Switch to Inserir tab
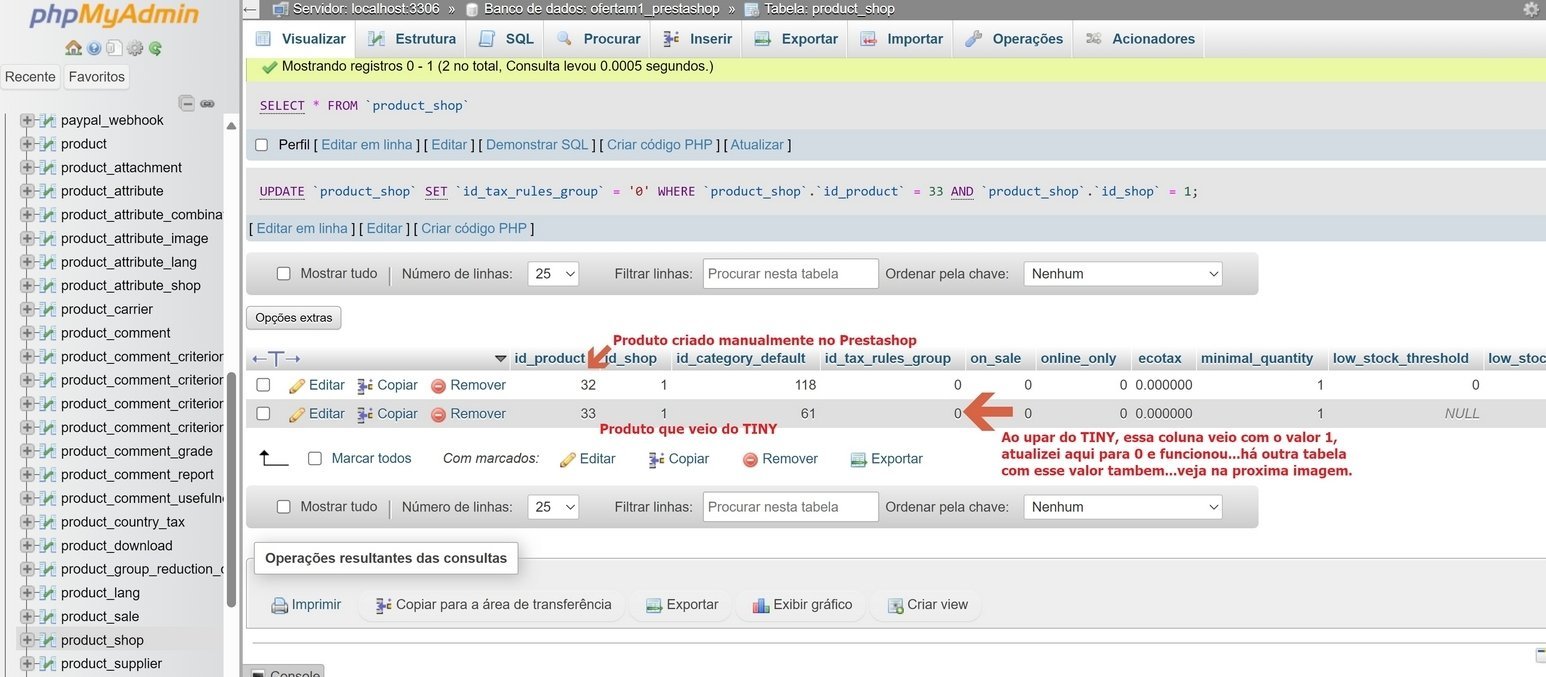The width and height of the screenshot is (1546, 677). (697, 39)
